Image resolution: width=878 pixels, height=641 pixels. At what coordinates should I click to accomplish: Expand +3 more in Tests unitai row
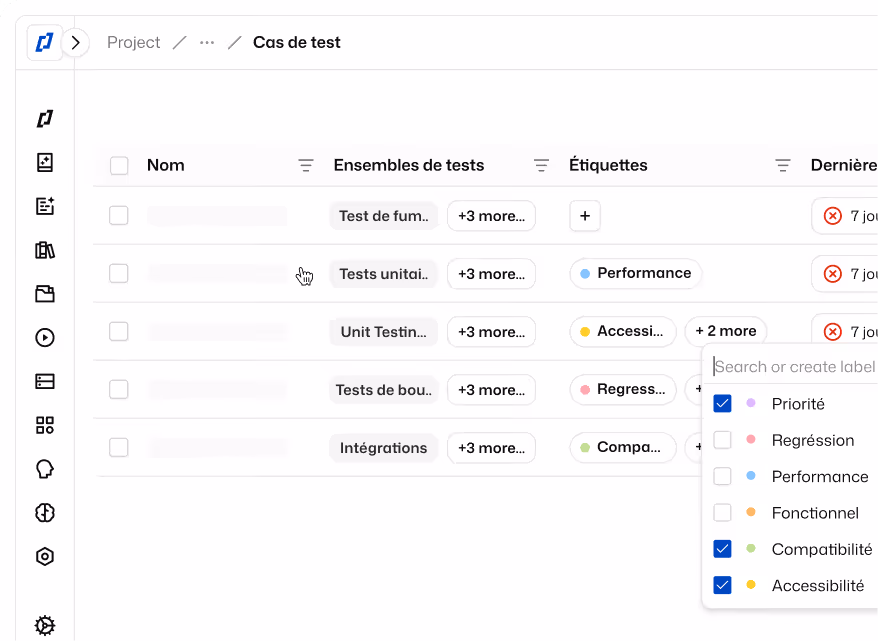[492, 274]
